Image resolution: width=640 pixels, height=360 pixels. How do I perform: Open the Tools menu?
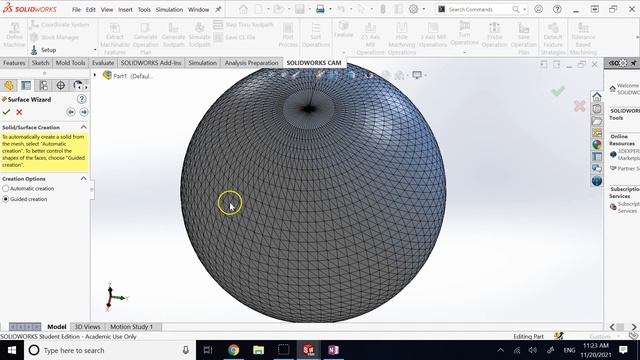click(x=144, y=9)
